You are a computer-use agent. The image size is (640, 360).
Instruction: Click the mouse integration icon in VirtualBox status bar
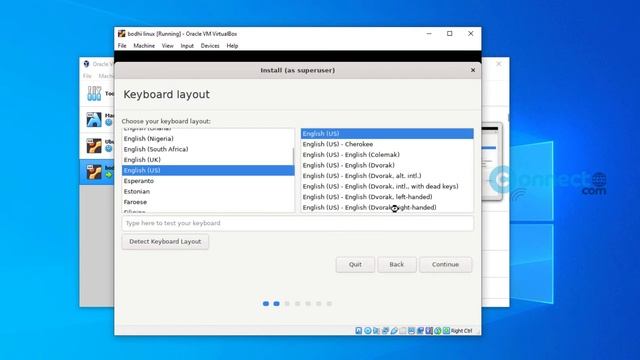coord(438,331)
